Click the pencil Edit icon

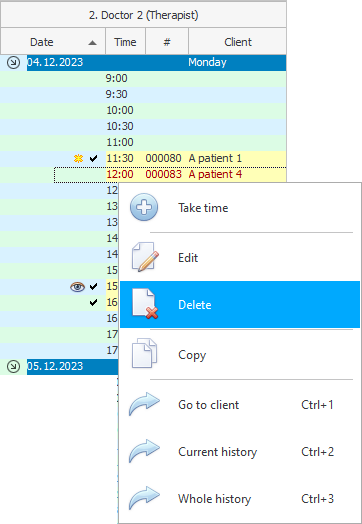click(x=145, y=257)
